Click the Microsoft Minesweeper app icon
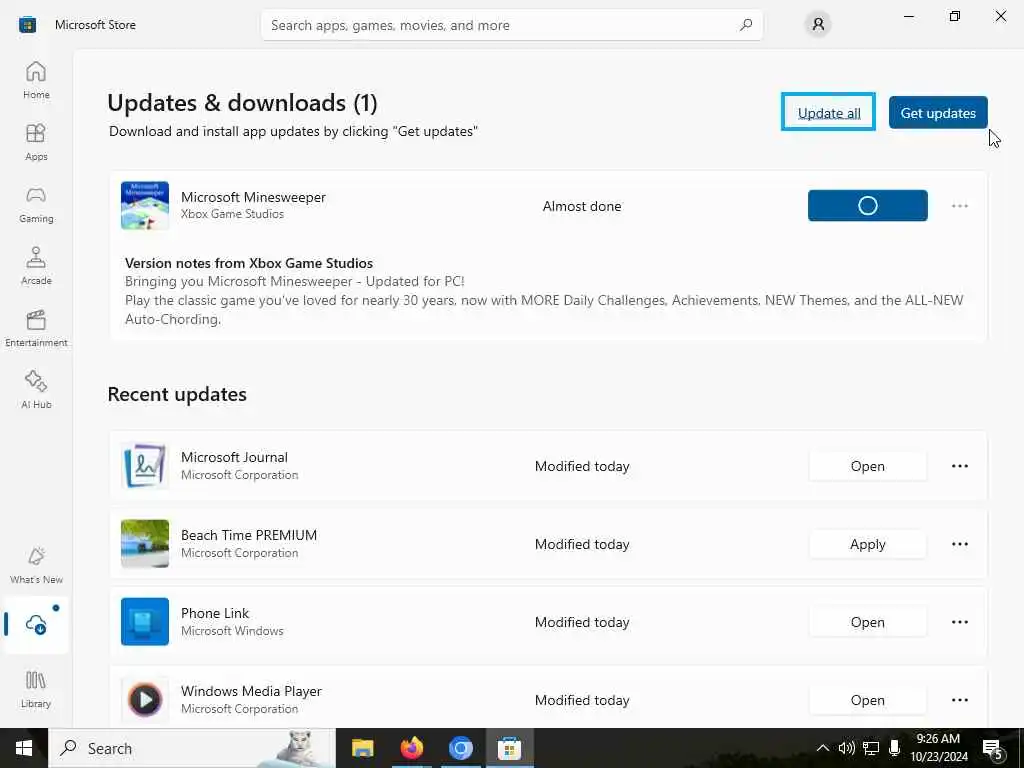Viewport: 1024px width, 768px height. [x=145, y=206]
